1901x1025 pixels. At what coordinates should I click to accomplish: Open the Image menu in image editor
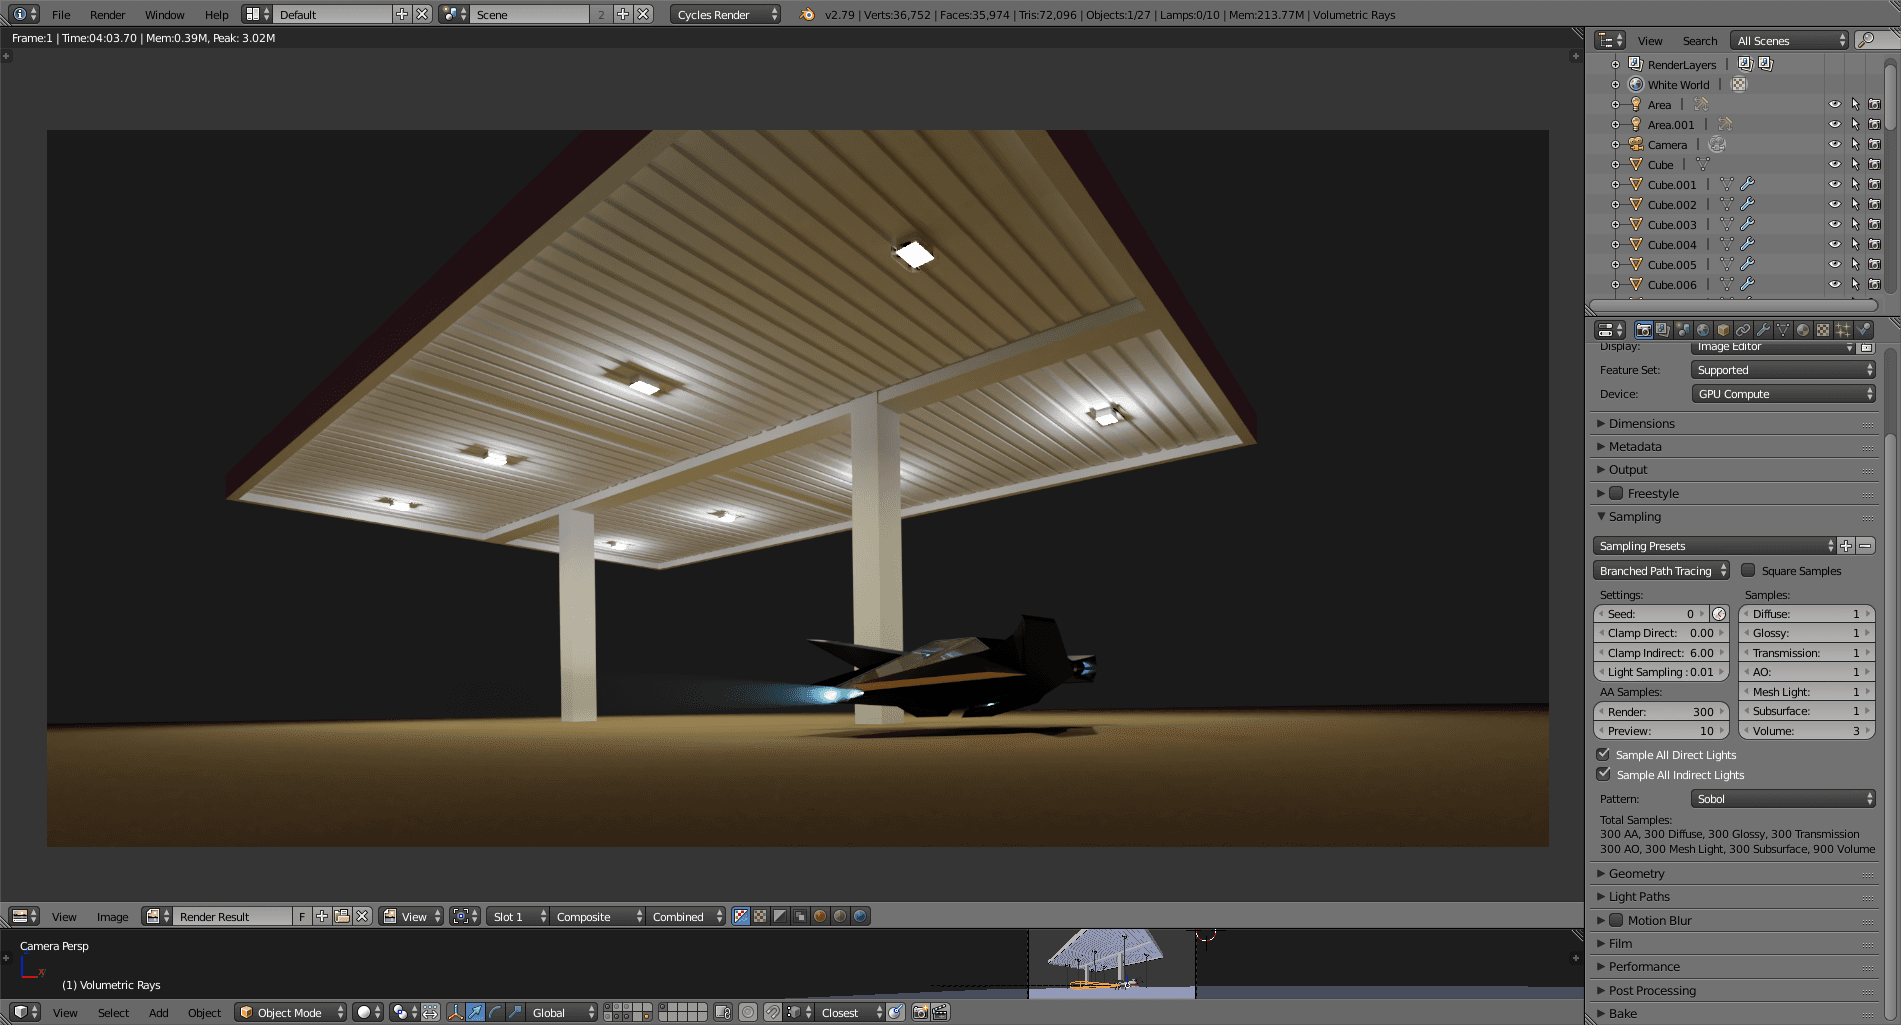pos(112,917)
